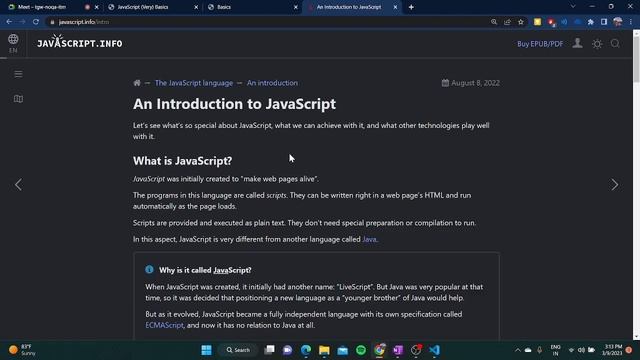Reload the current page
This screenshot has height=360, width=640.
(36, 22)
